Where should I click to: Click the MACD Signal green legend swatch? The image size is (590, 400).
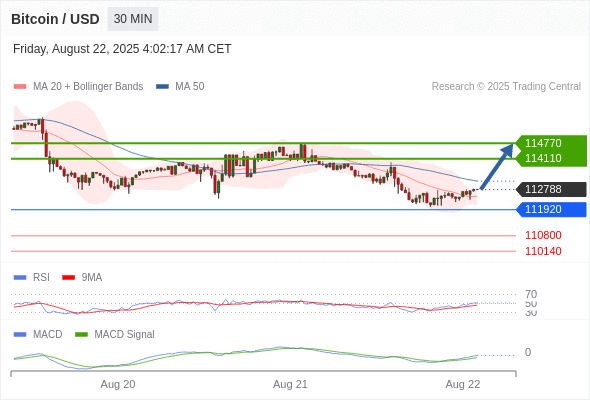(x=81, y=335)
